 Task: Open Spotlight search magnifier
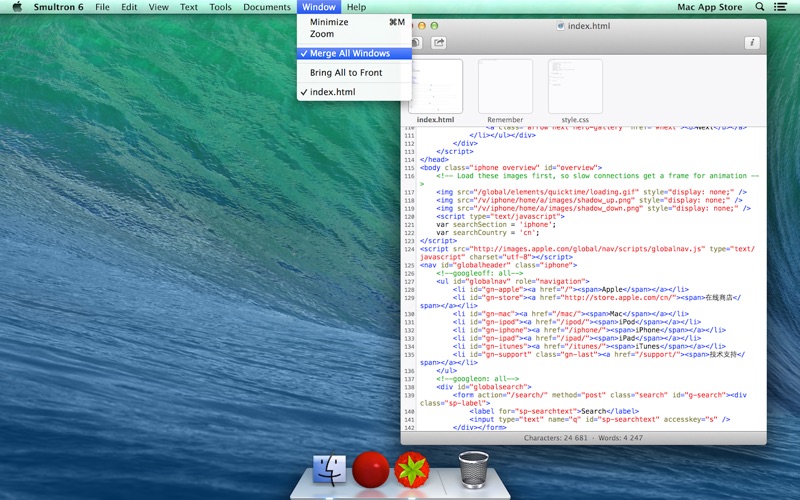760,7
